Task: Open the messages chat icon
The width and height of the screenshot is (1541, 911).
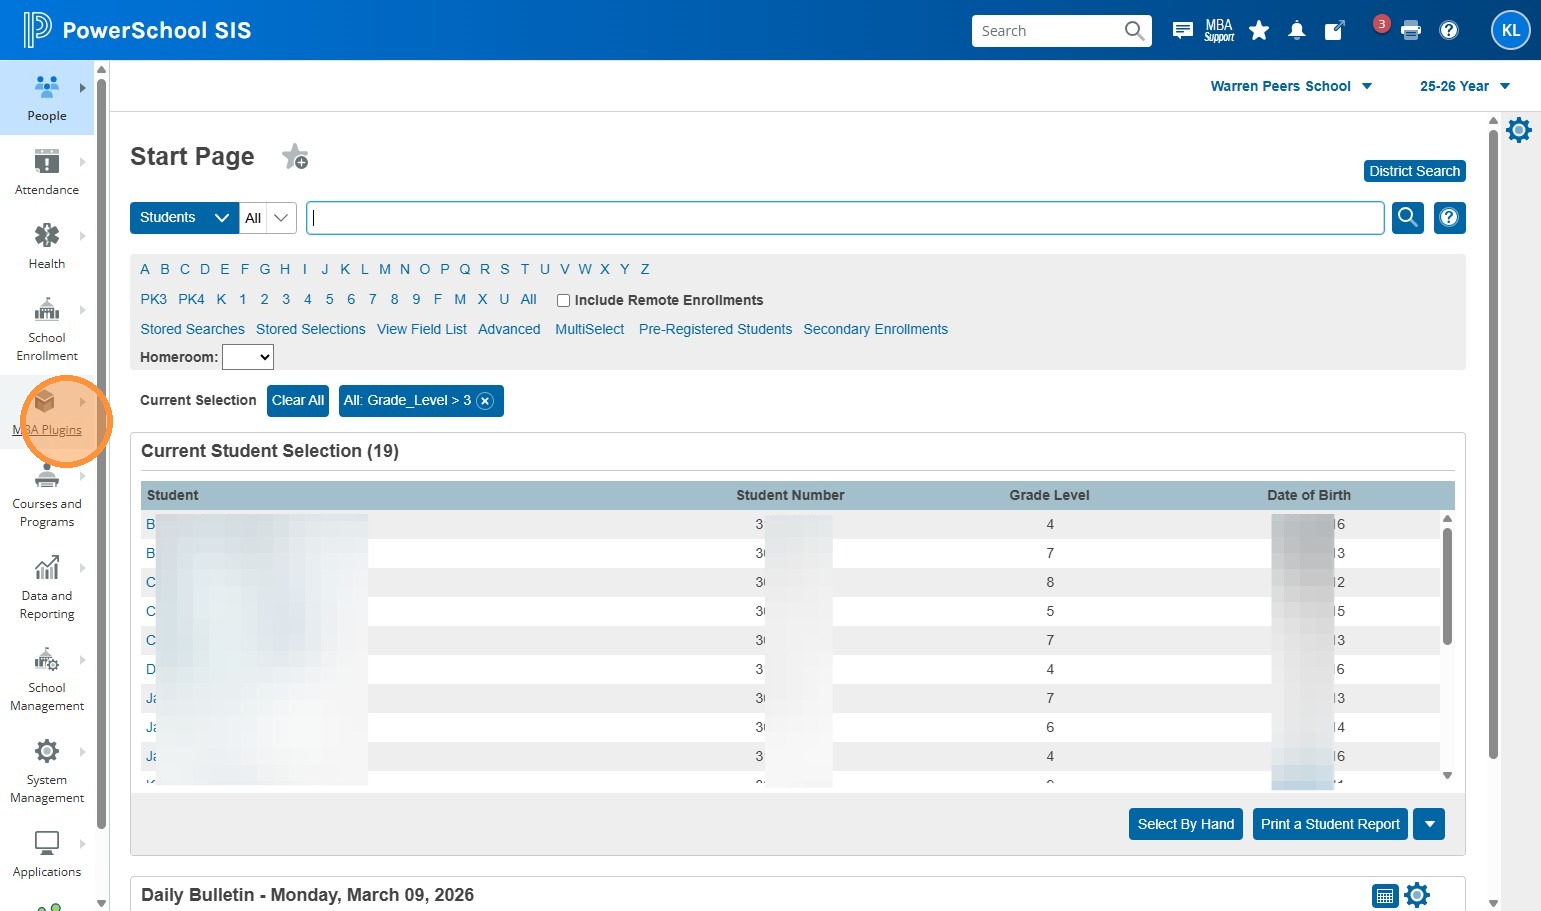Action: (1182, 30)
